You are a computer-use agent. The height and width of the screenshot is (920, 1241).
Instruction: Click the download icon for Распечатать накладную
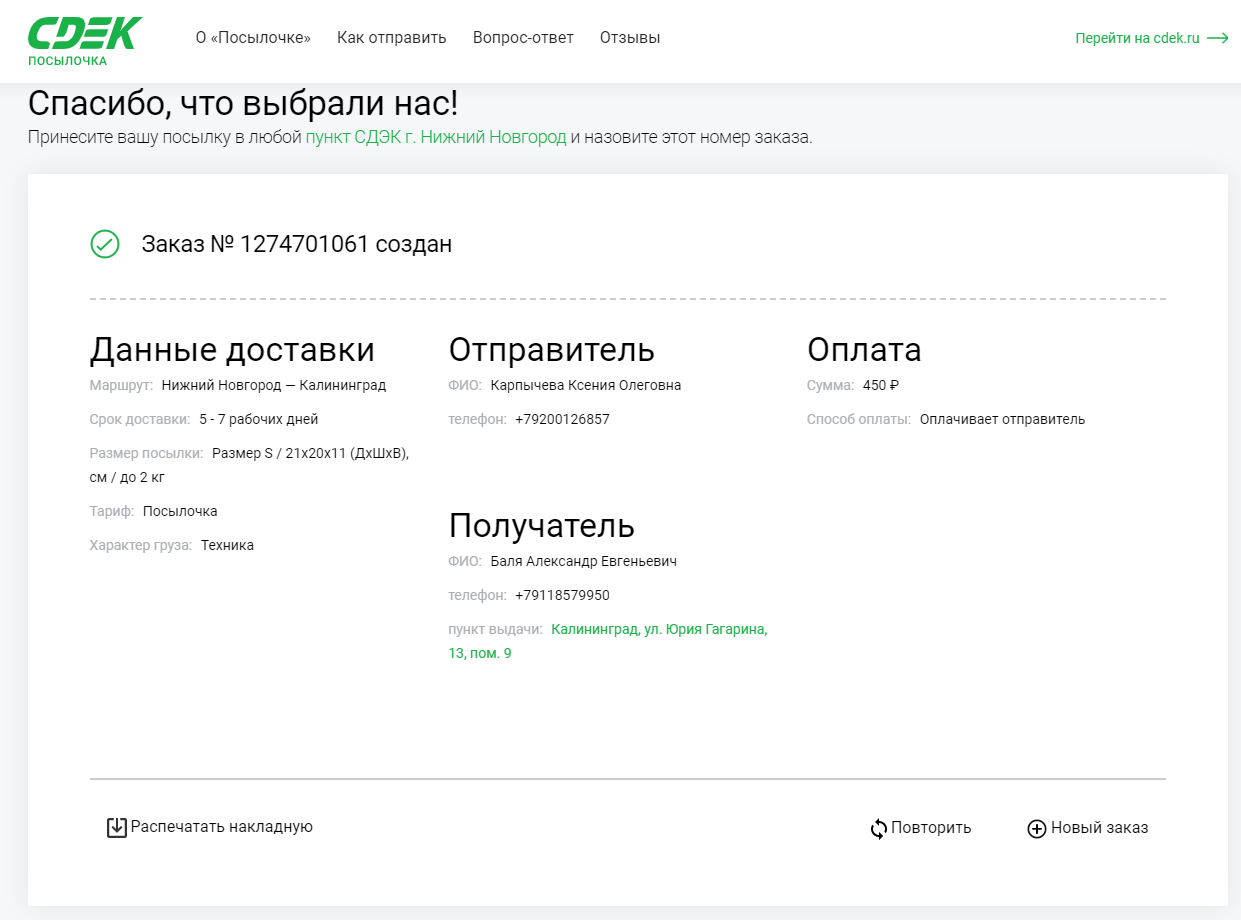117,828
